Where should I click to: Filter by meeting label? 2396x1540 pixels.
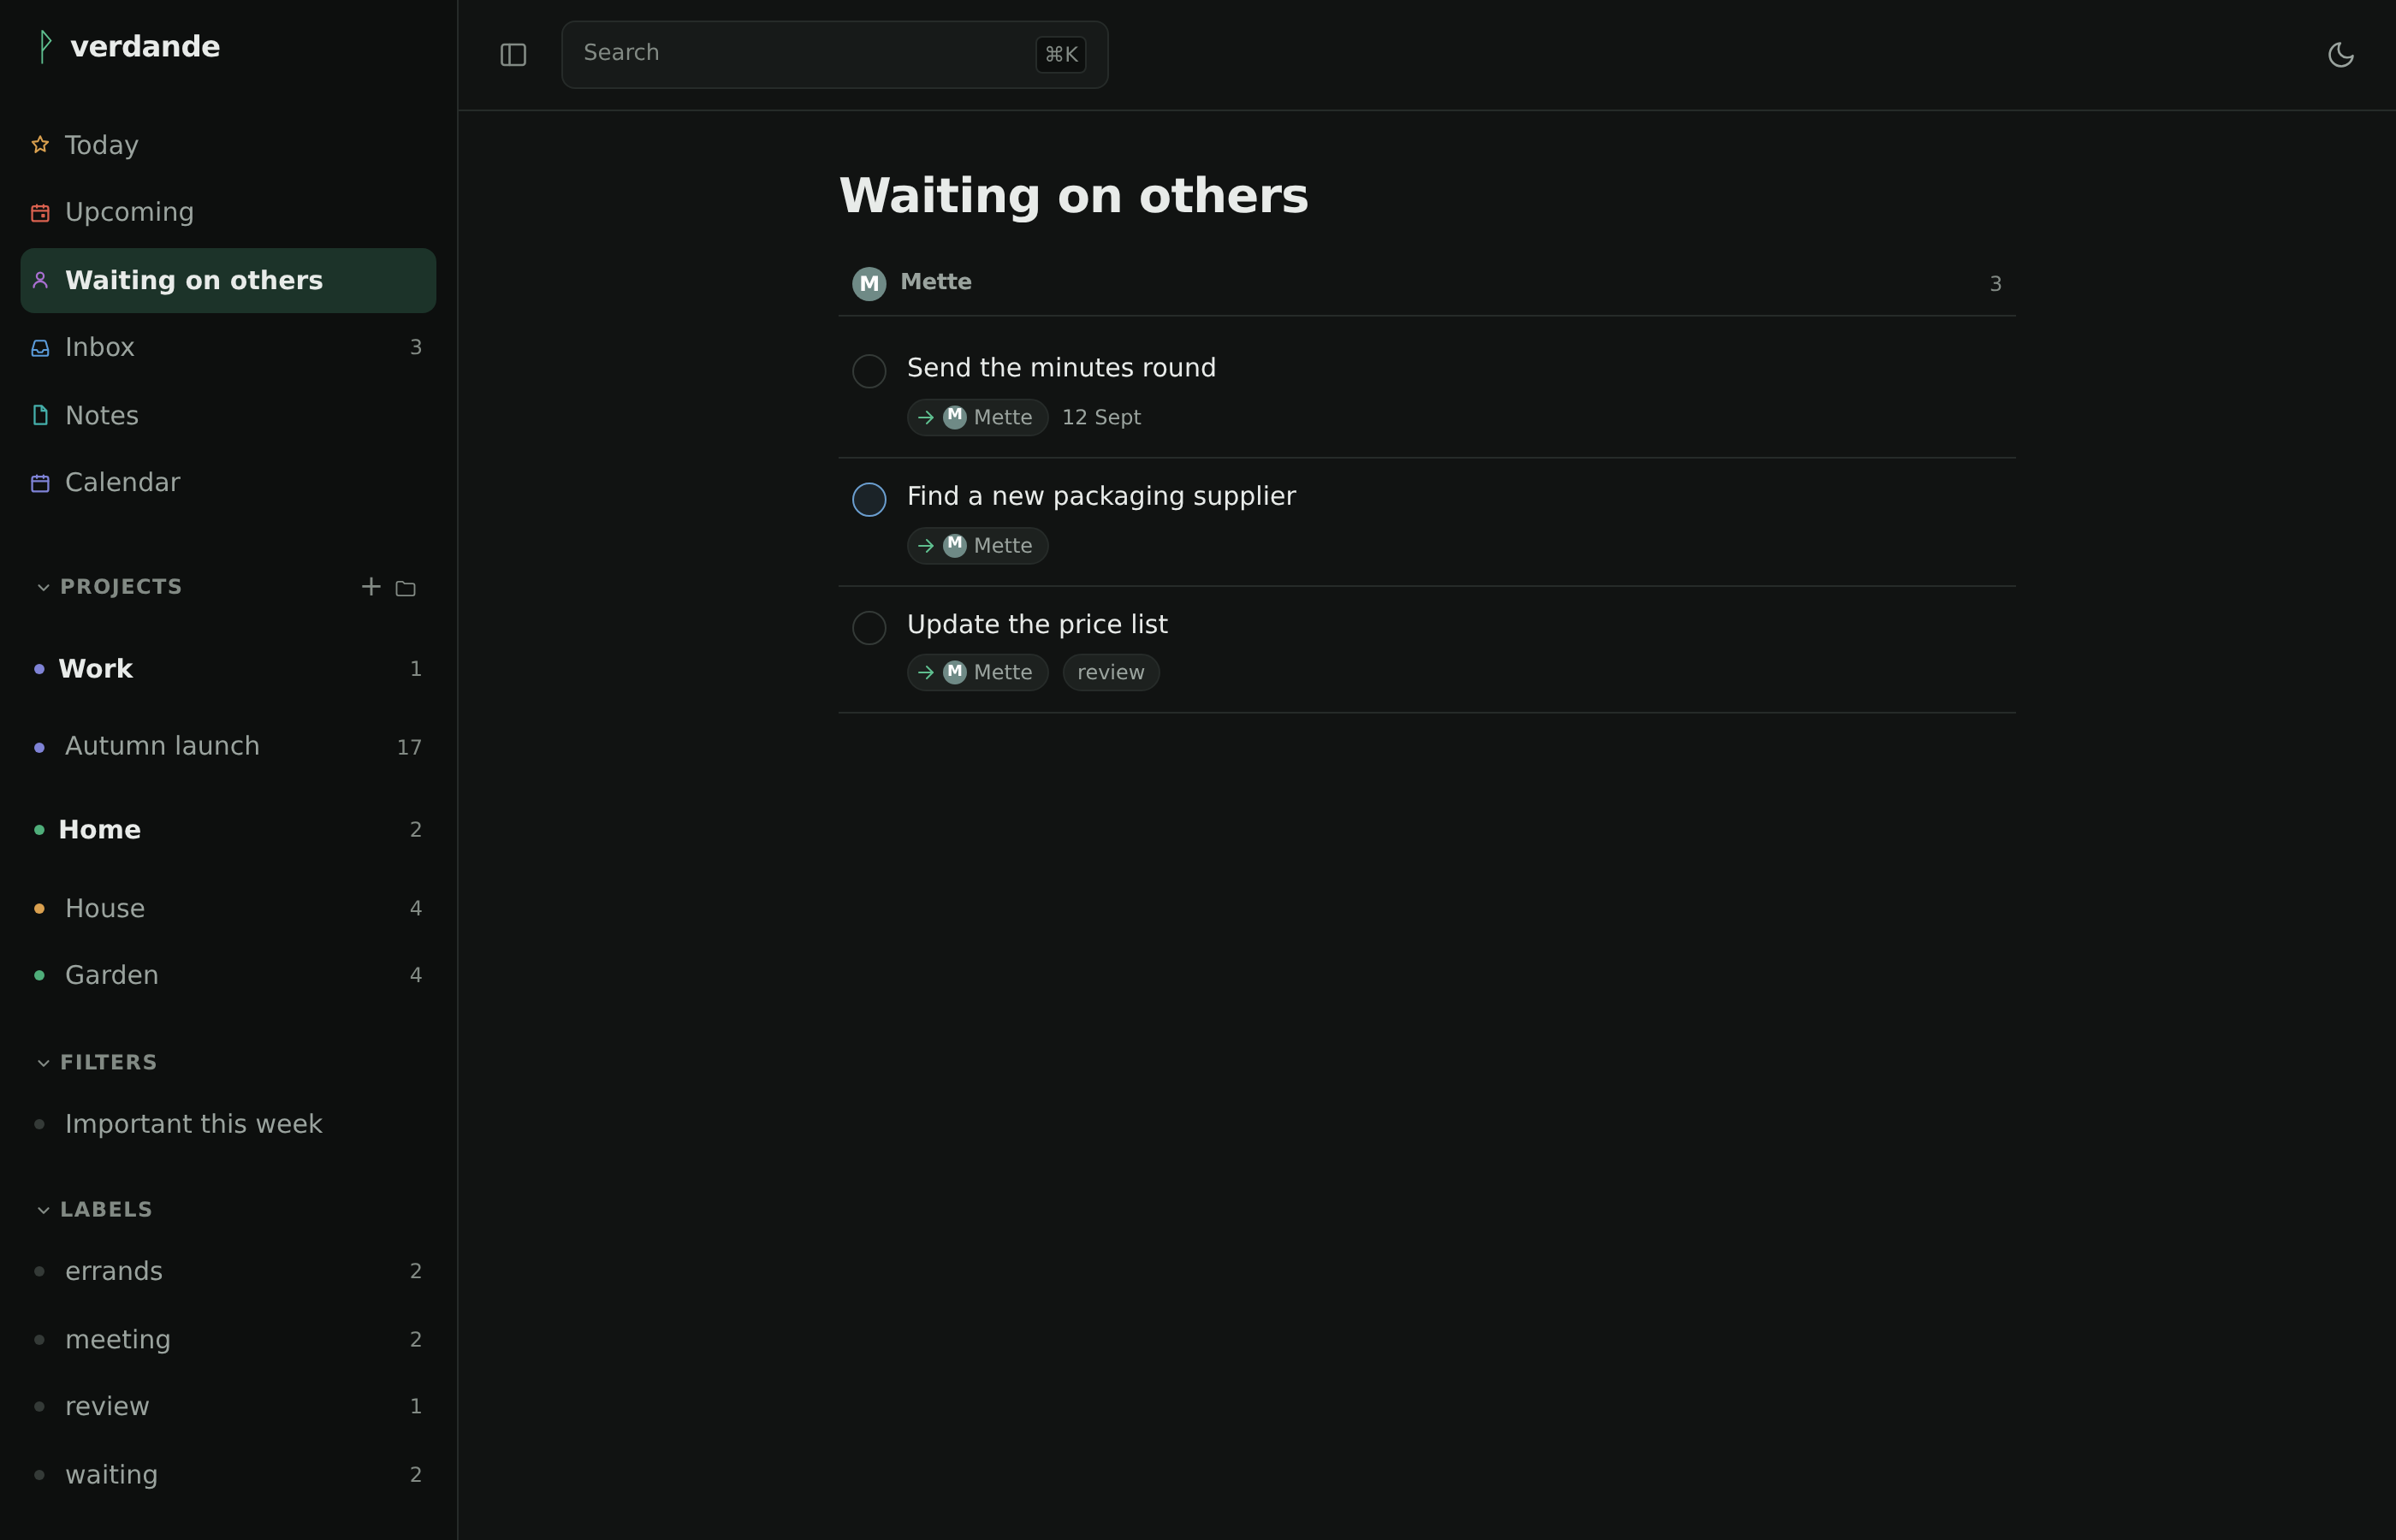(x=228, y=1340)
